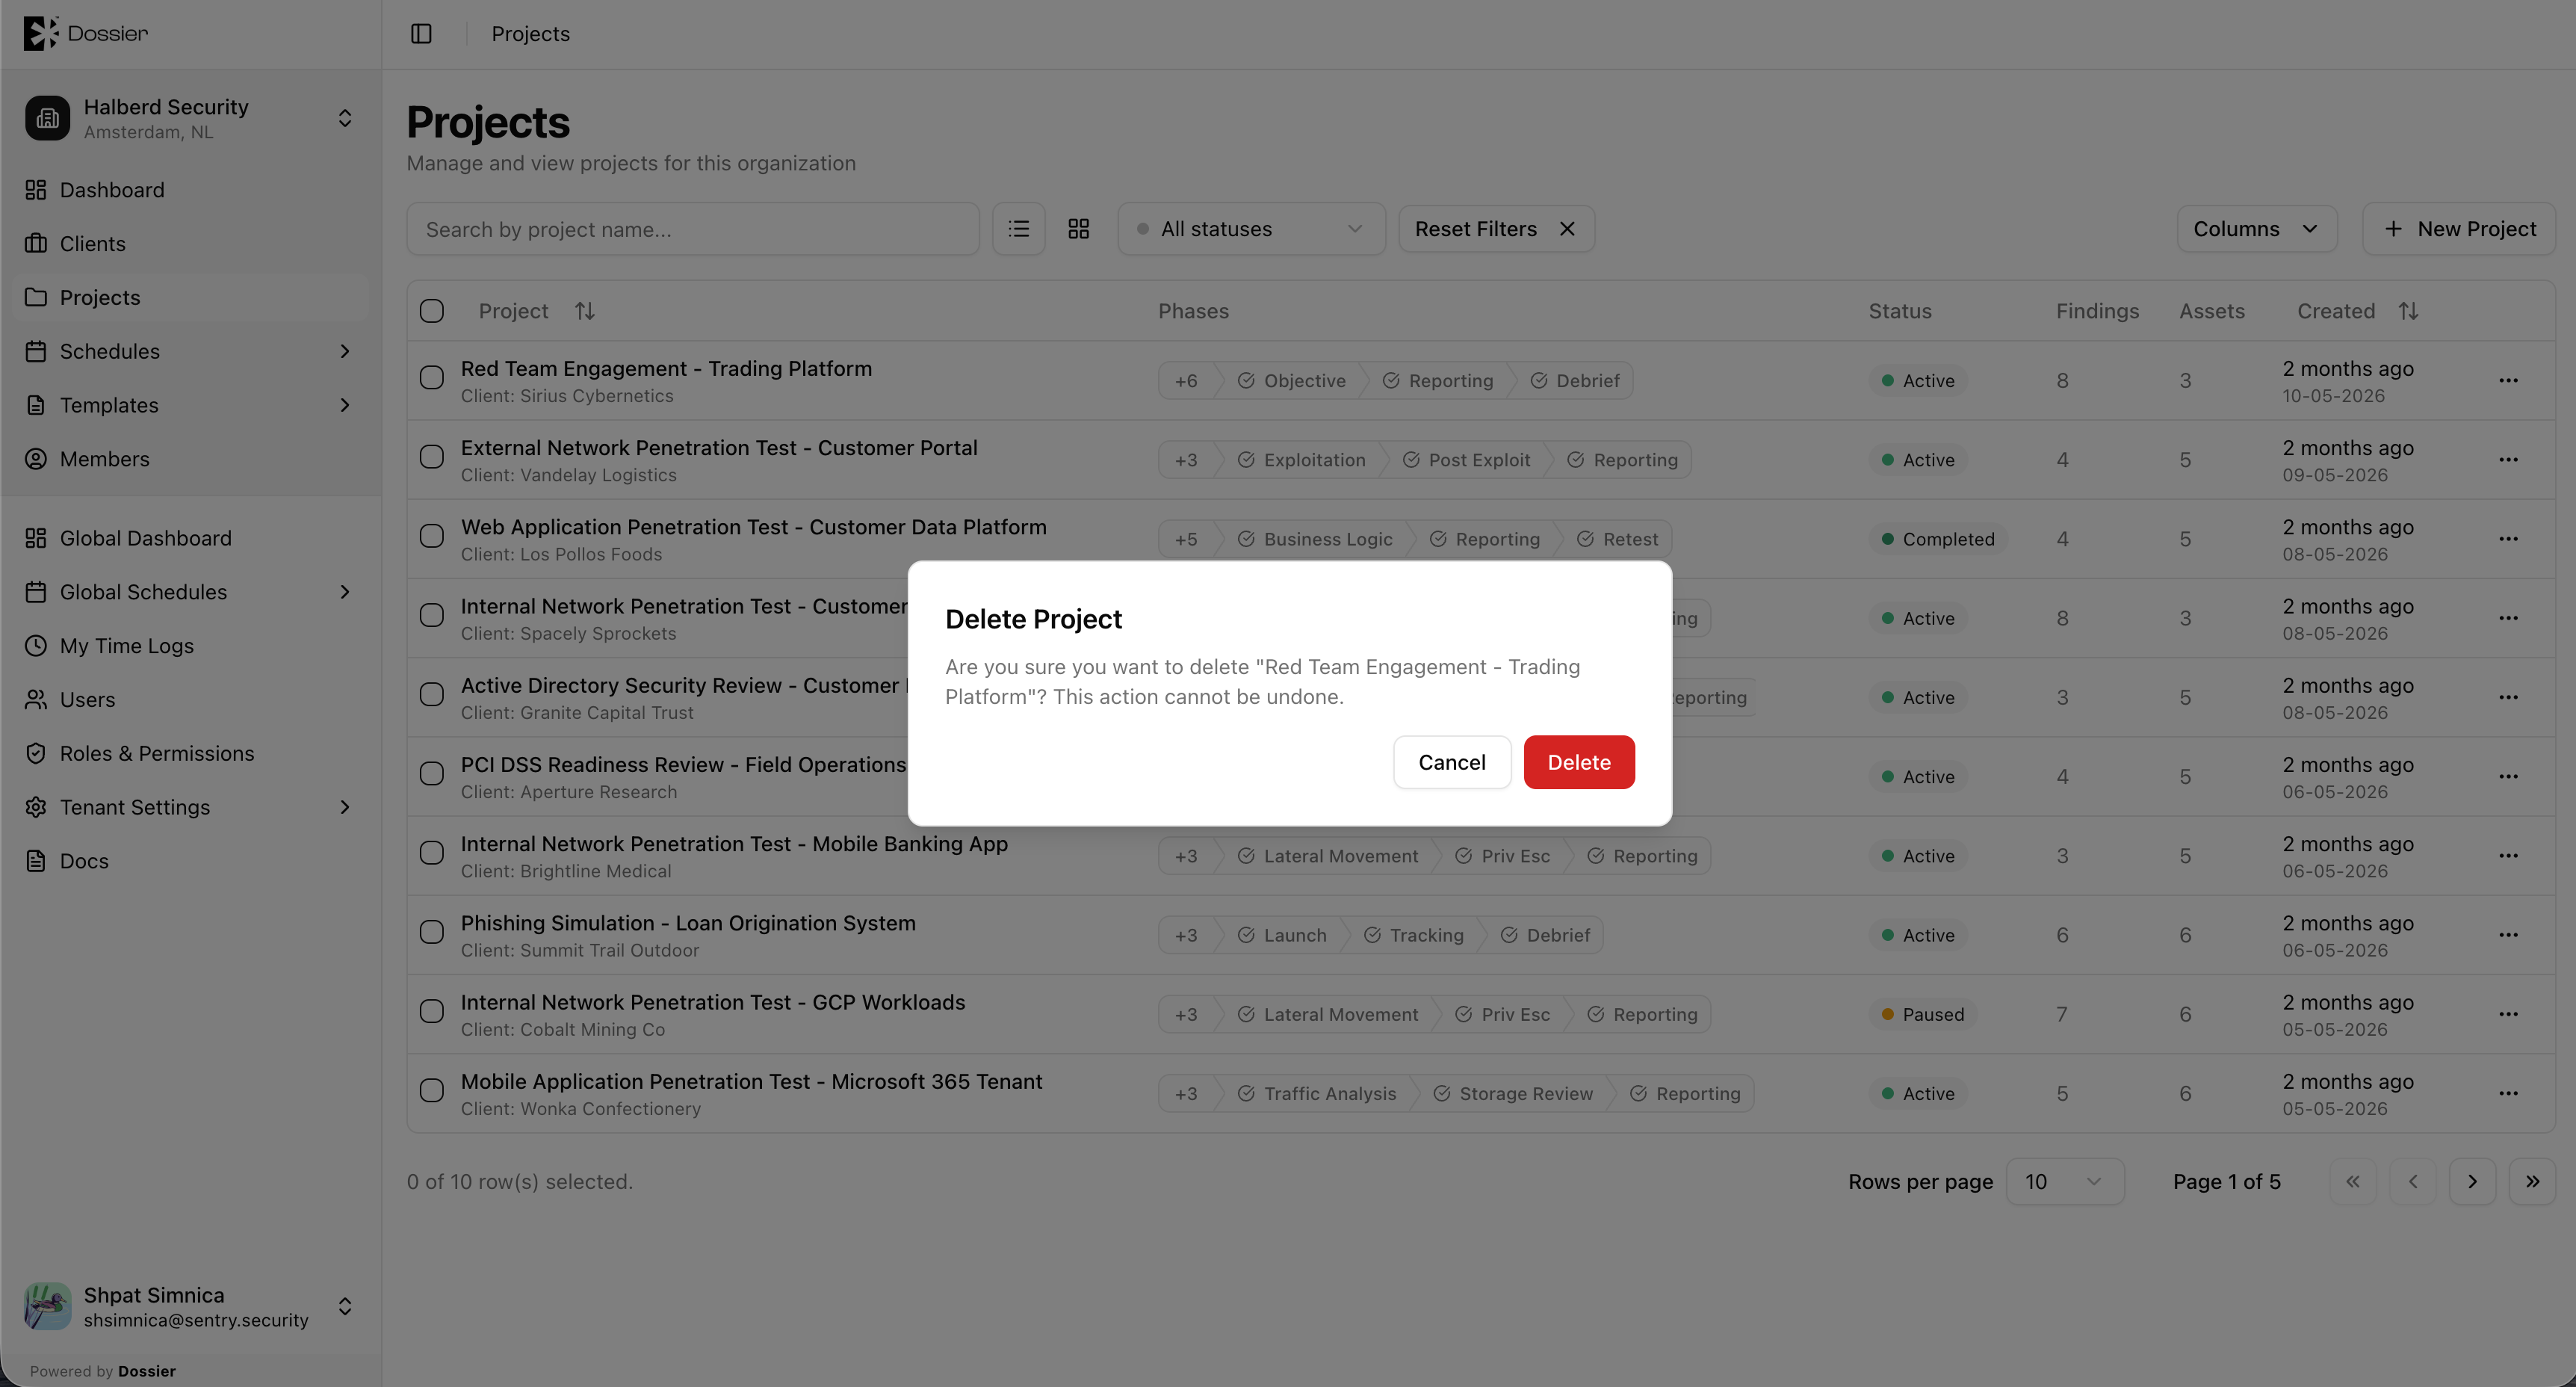Go to the first page icon
Screen dimensions: 2576x1387
[2353, 1182]
